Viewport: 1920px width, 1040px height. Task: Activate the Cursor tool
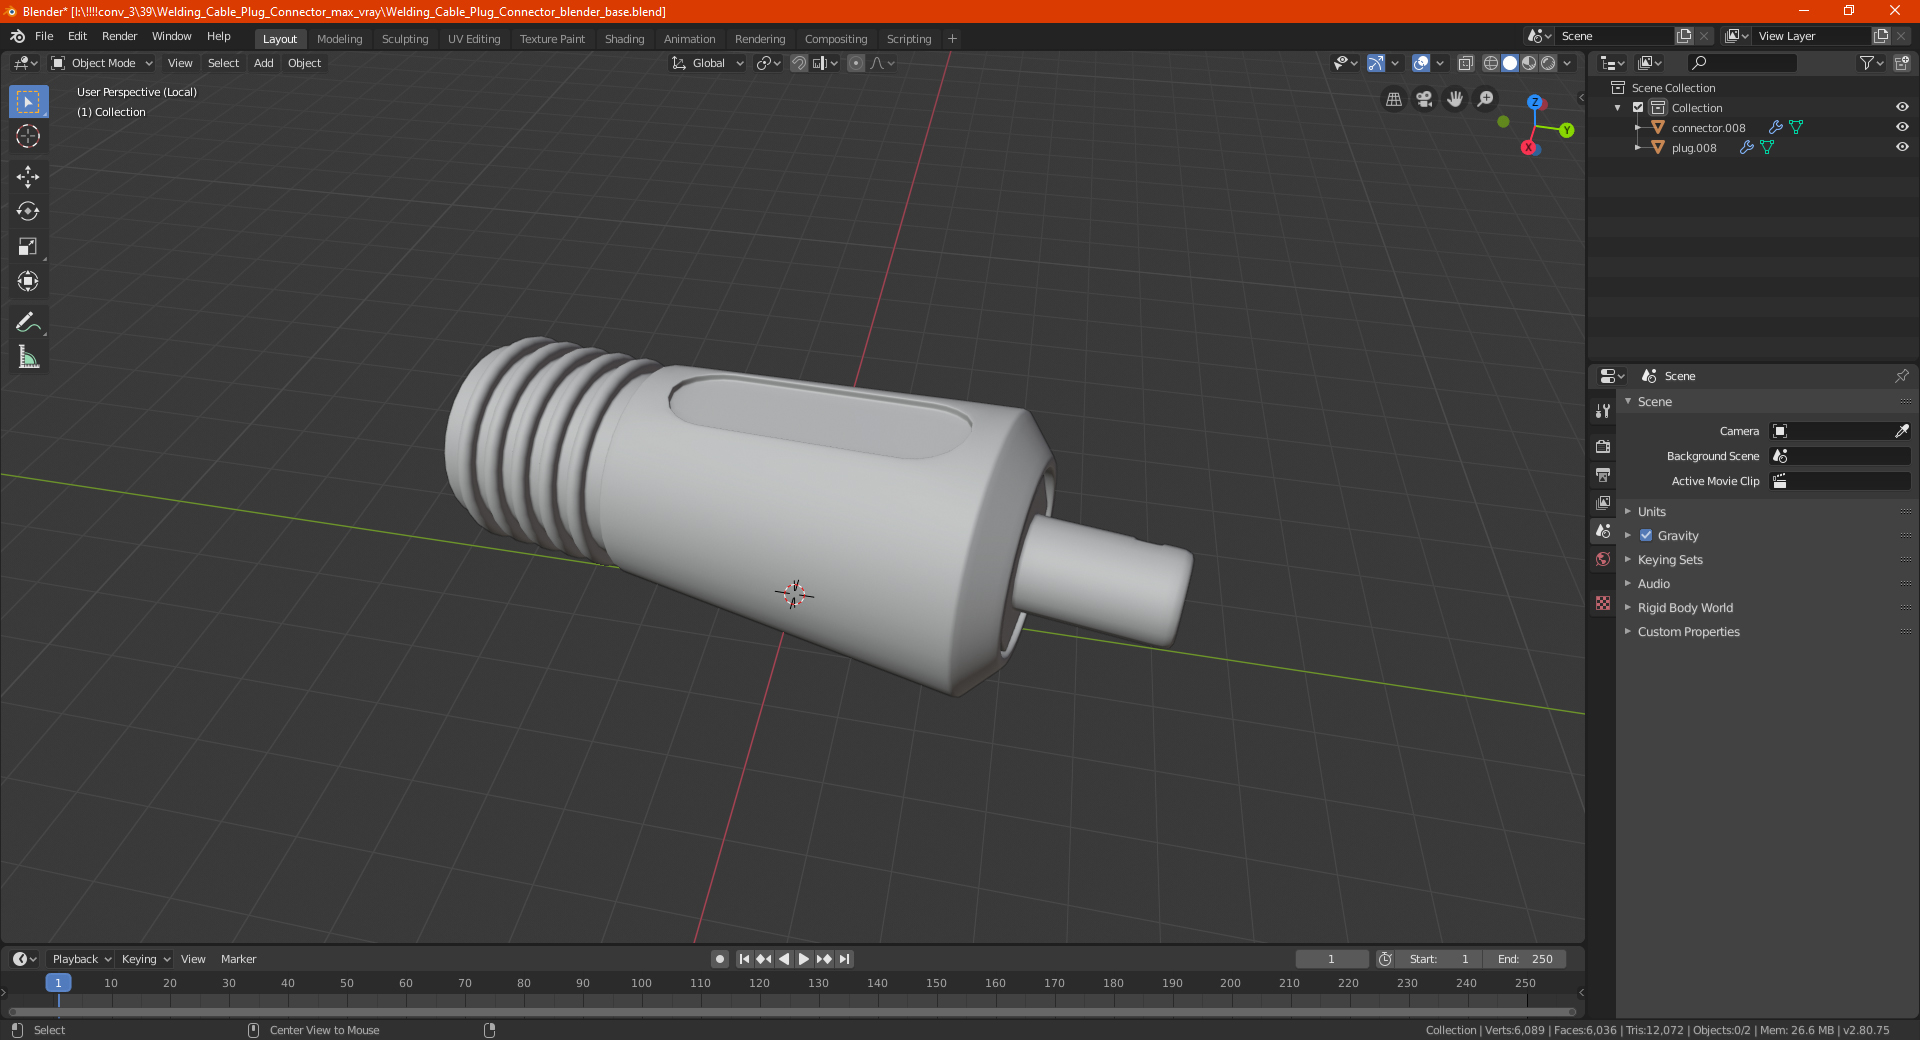(28, 136)
